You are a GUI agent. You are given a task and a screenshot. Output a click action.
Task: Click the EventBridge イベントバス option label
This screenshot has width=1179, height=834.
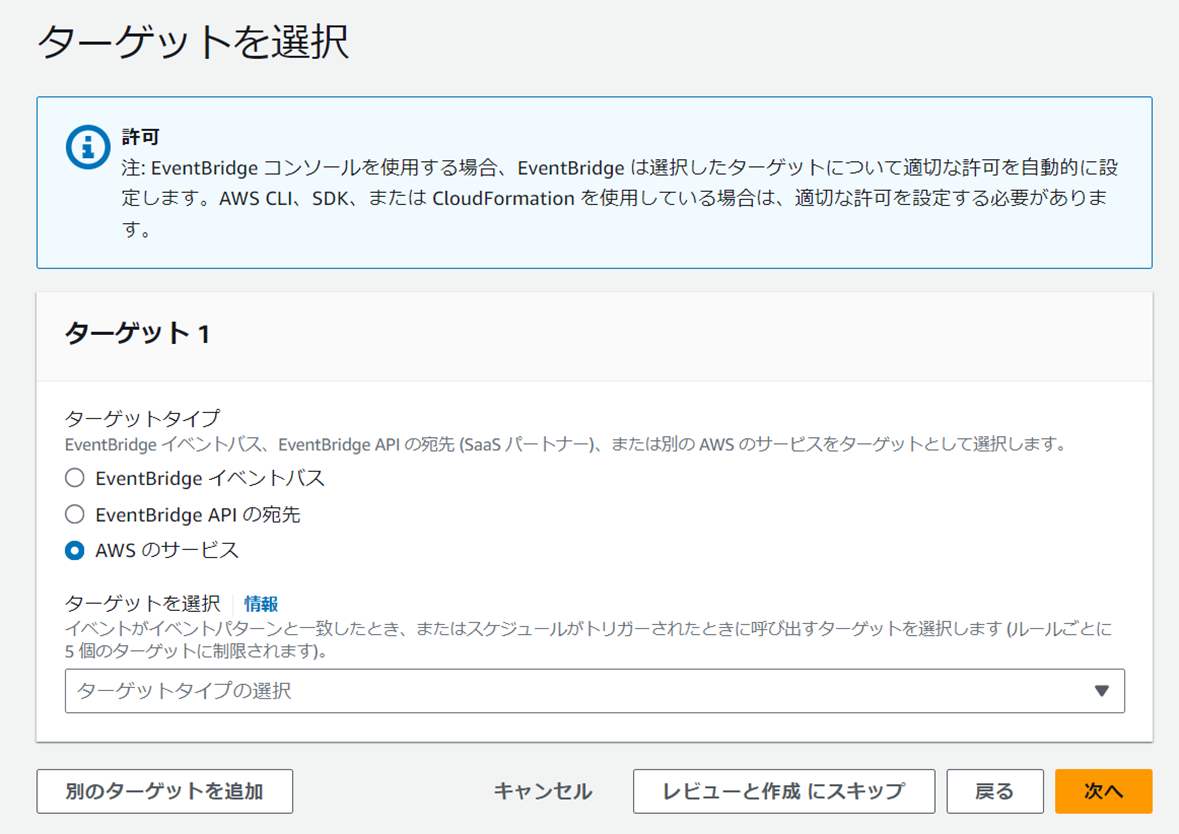[x=210, y=478]
